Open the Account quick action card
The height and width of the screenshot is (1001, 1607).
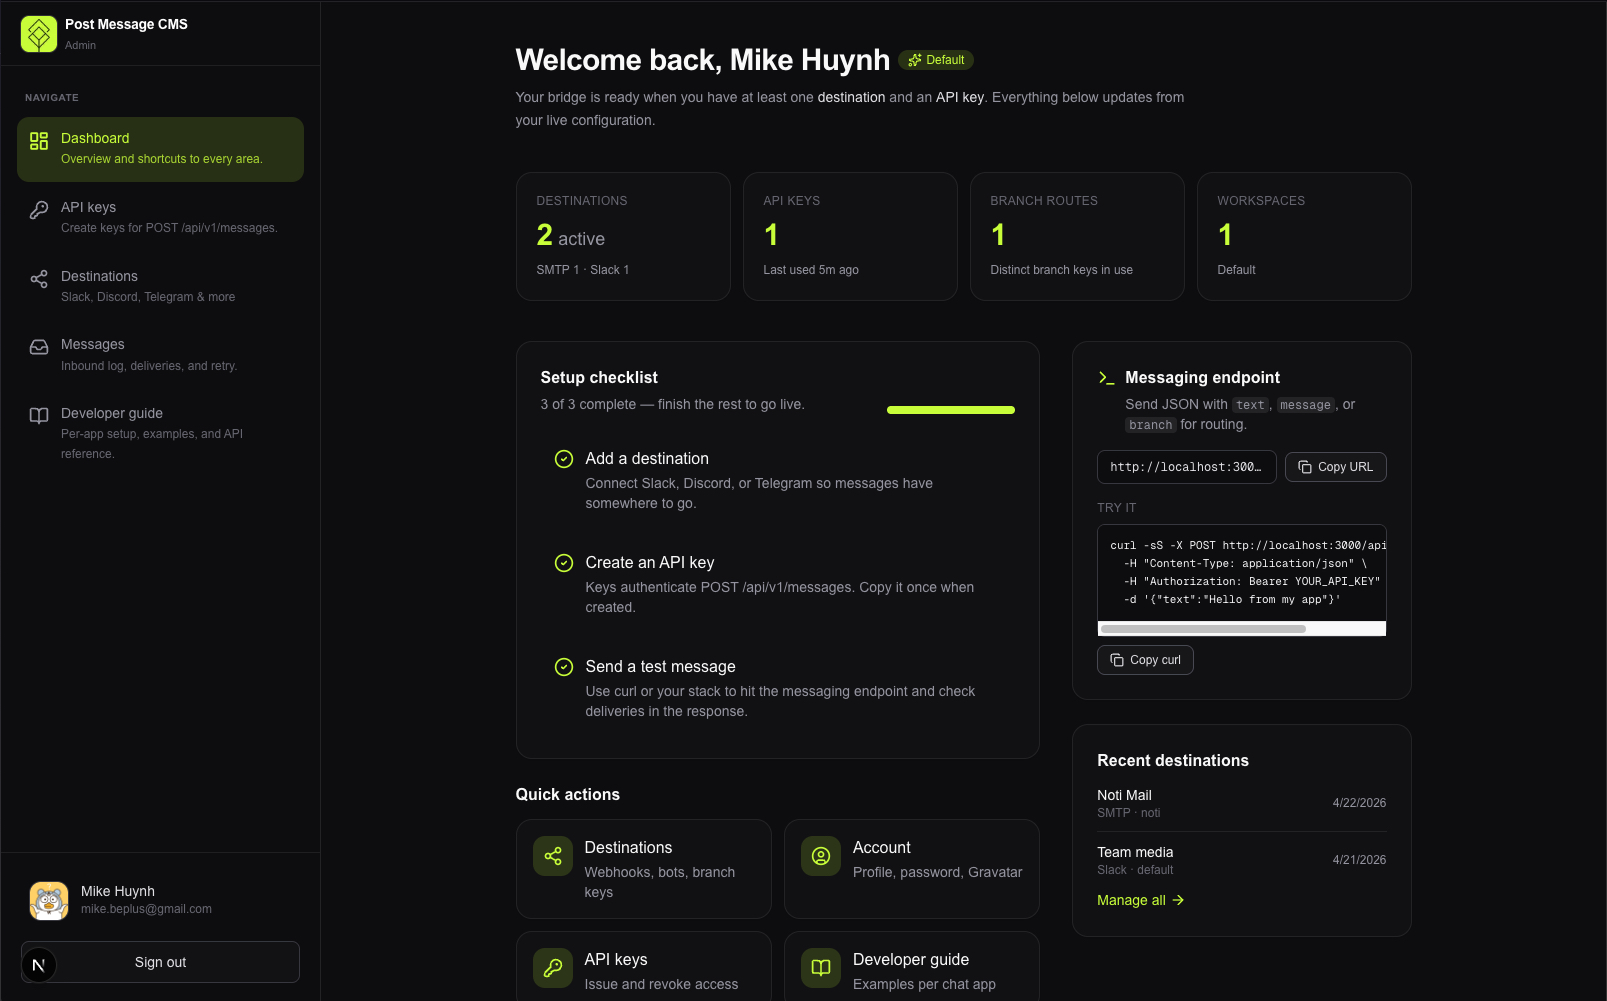point(912,869)
